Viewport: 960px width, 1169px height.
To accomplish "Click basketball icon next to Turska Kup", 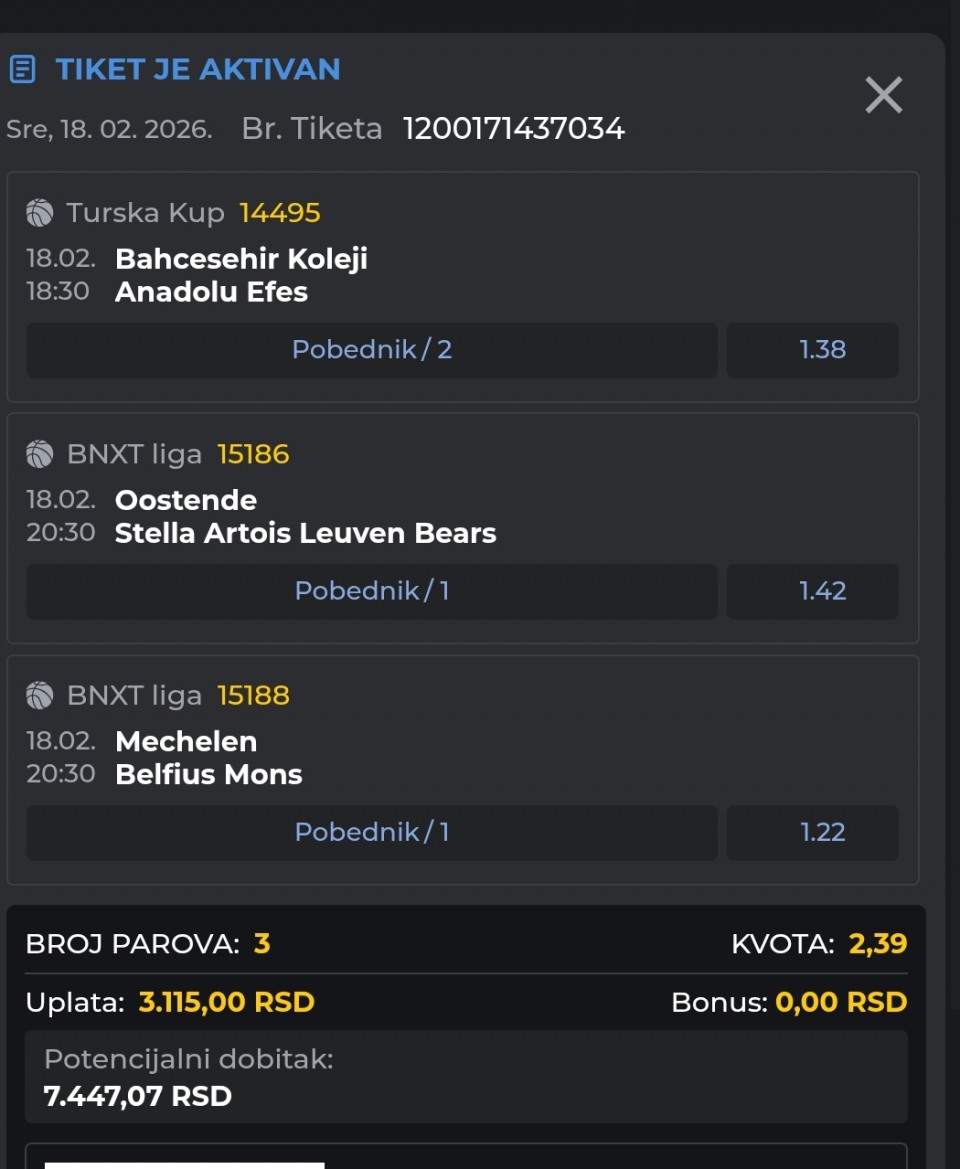I will (x=40, y=213).
